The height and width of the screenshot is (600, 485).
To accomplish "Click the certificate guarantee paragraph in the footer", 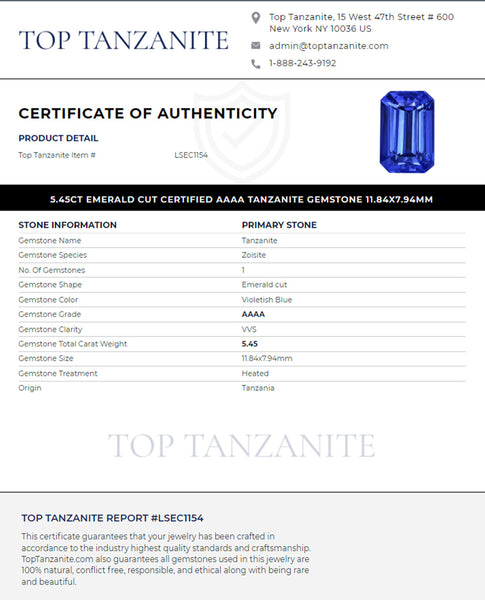I will (x=166, y=559).
